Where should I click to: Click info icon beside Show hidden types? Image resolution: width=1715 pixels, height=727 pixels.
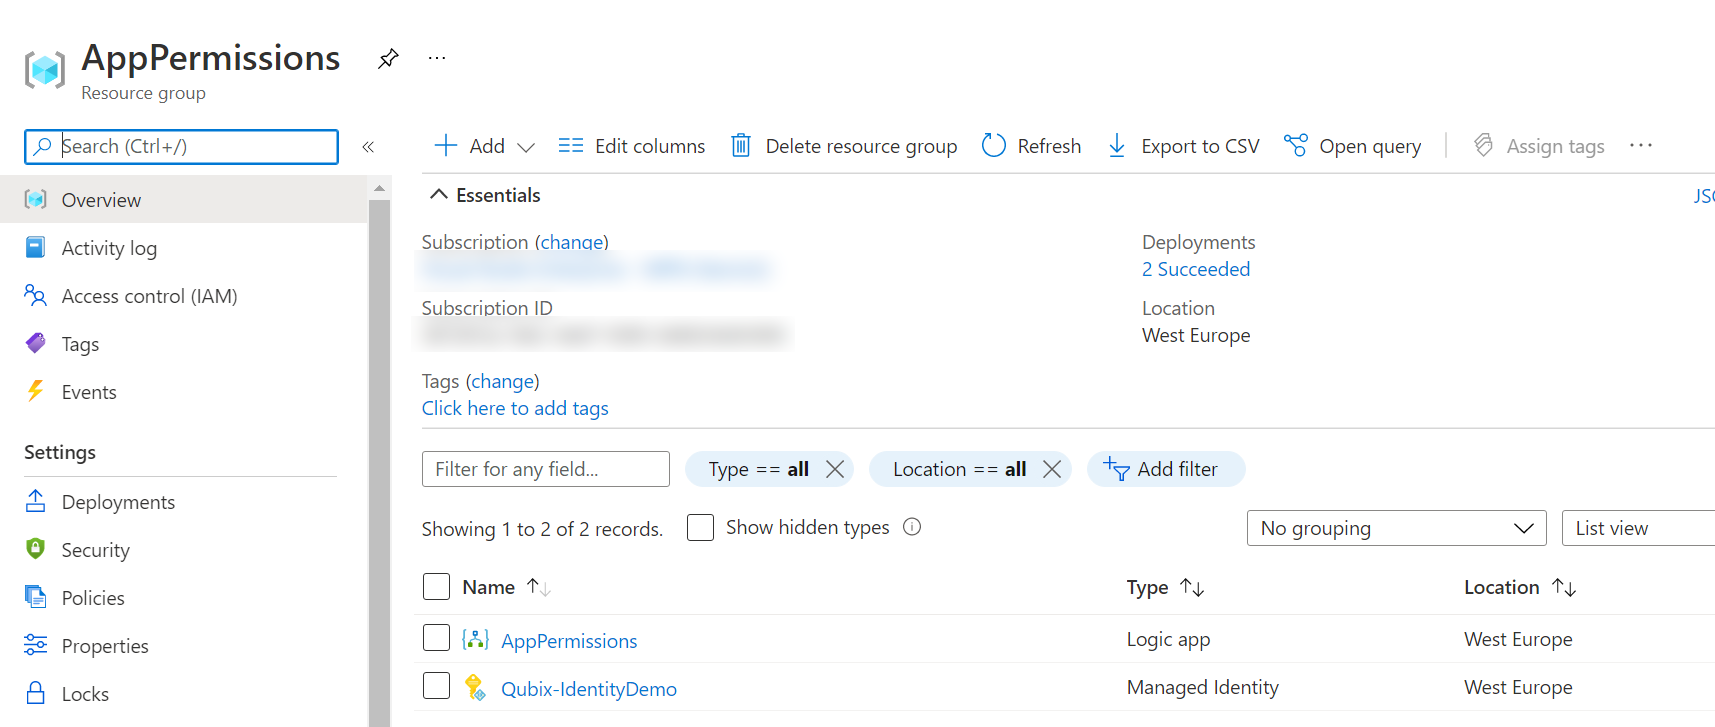coord(912,527)
